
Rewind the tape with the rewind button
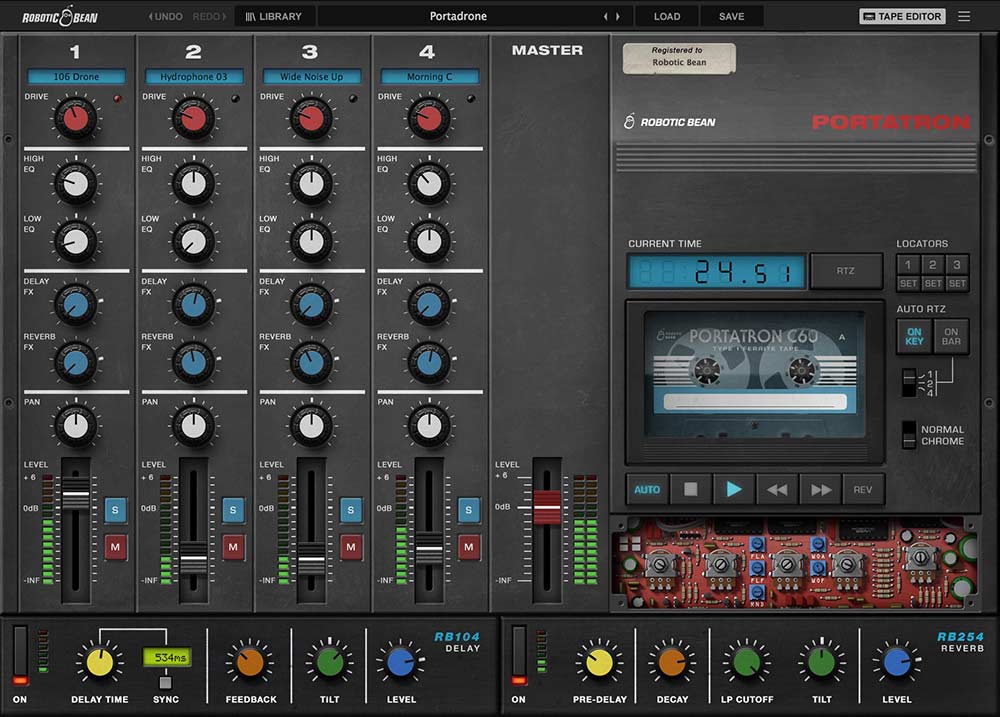tap(778, 489)
